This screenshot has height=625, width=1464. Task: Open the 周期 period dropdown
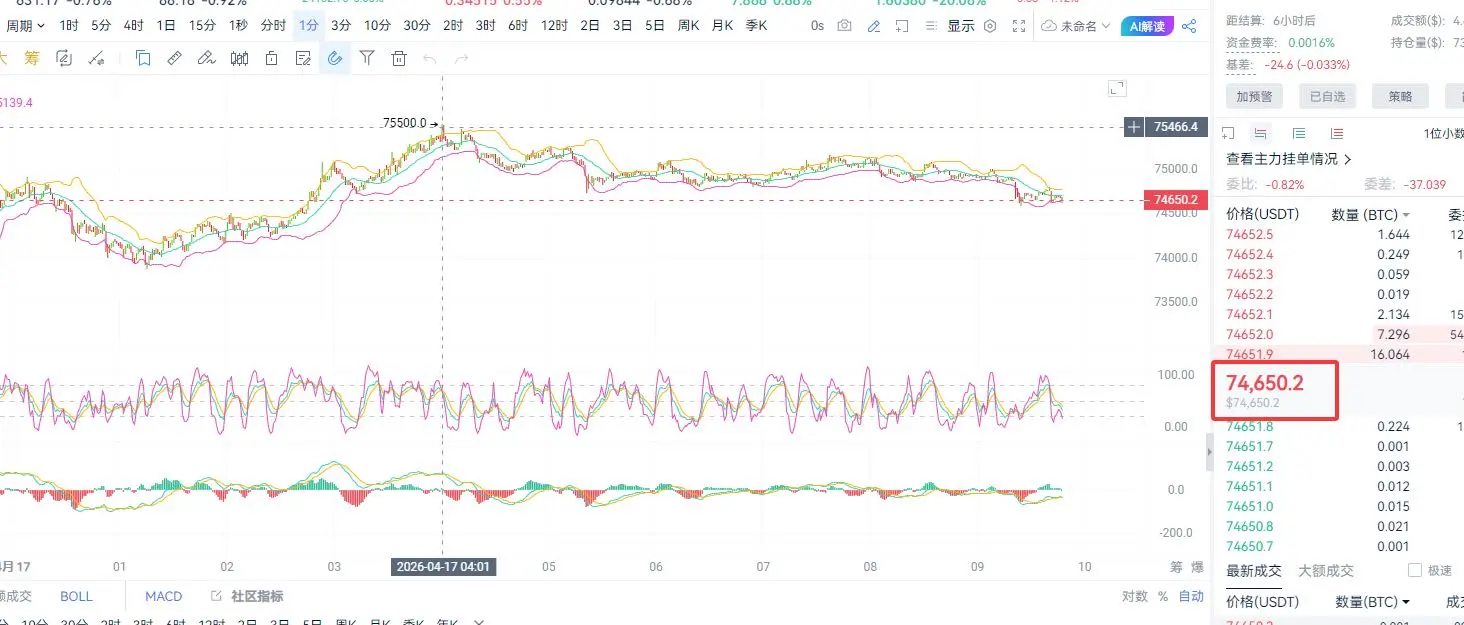tap(26, 26)
